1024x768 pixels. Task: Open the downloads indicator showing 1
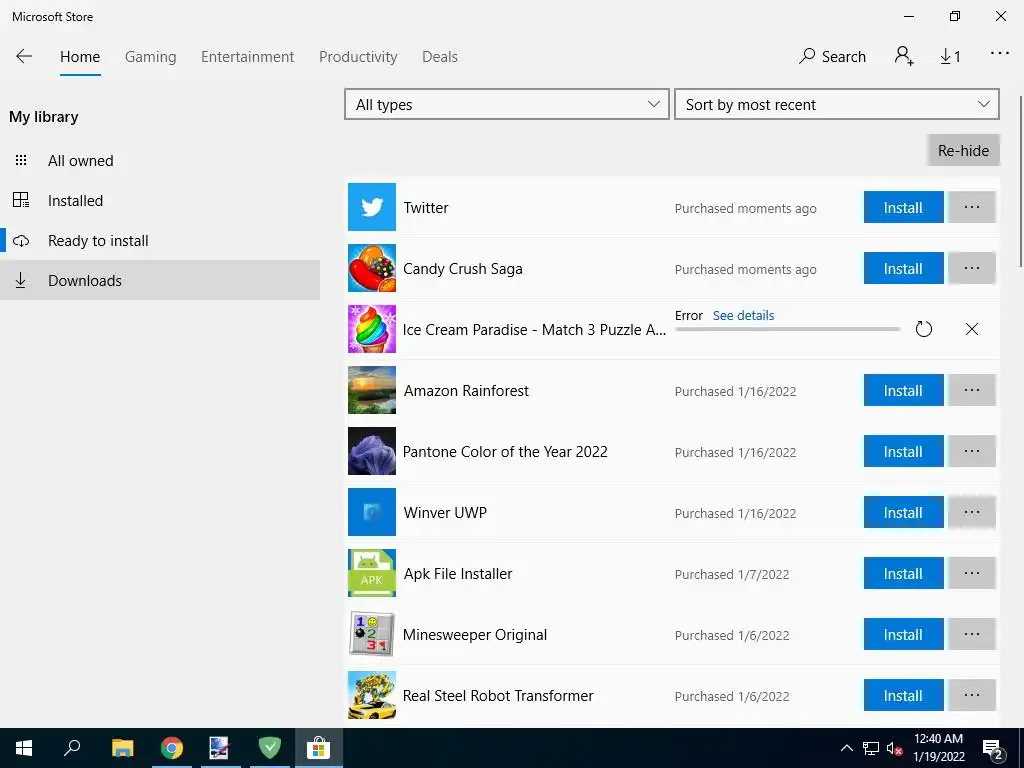click(950, 57)
